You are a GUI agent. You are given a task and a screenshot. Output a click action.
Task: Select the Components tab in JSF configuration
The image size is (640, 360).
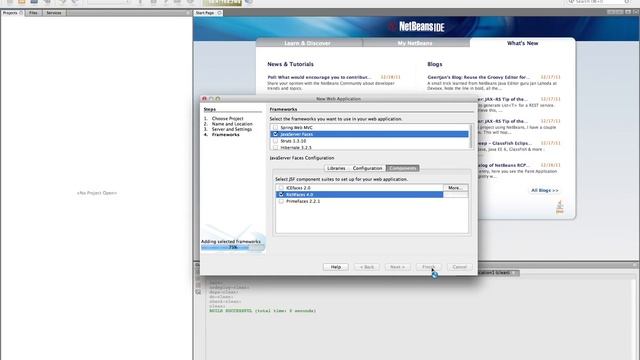click(402, 168)
